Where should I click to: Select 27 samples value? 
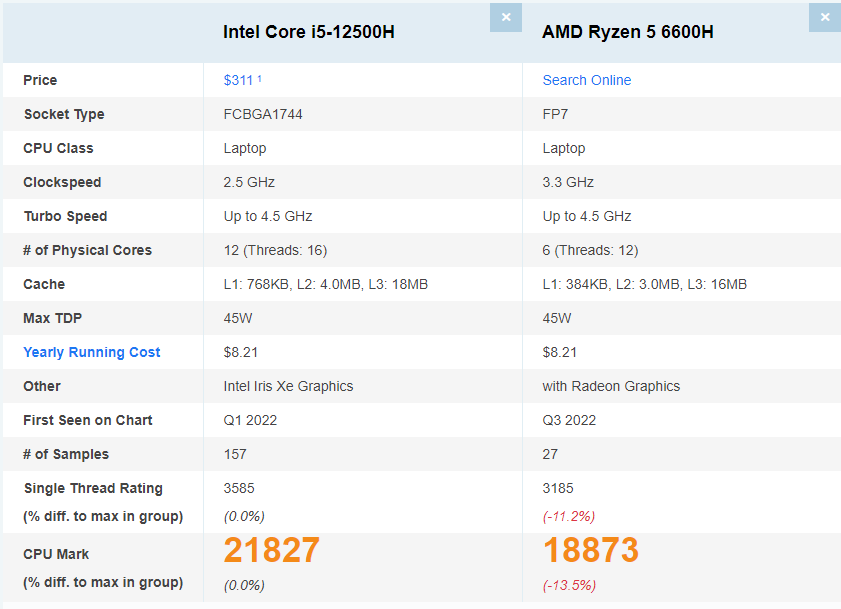pyautogui.click(x=550, y=454)
